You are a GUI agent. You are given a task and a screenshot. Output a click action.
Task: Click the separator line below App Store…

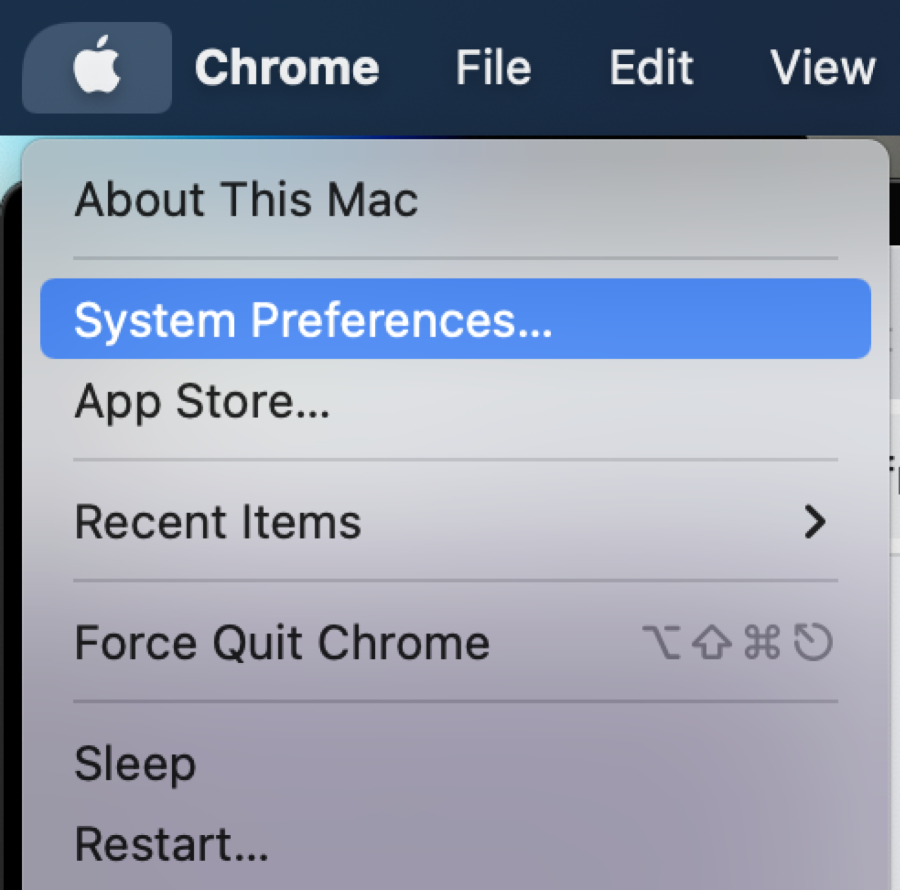click(455, 460)
